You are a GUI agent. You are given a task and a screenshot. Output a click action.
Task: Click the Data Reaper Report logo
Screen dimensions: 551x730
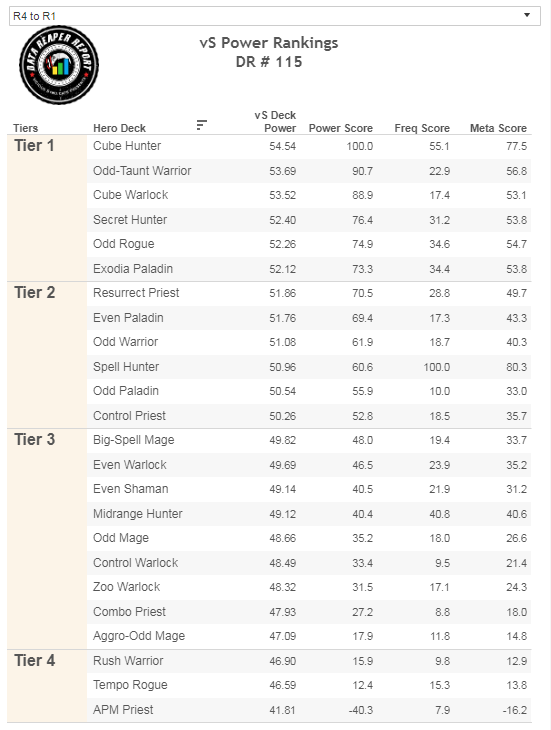coord(59,65)
